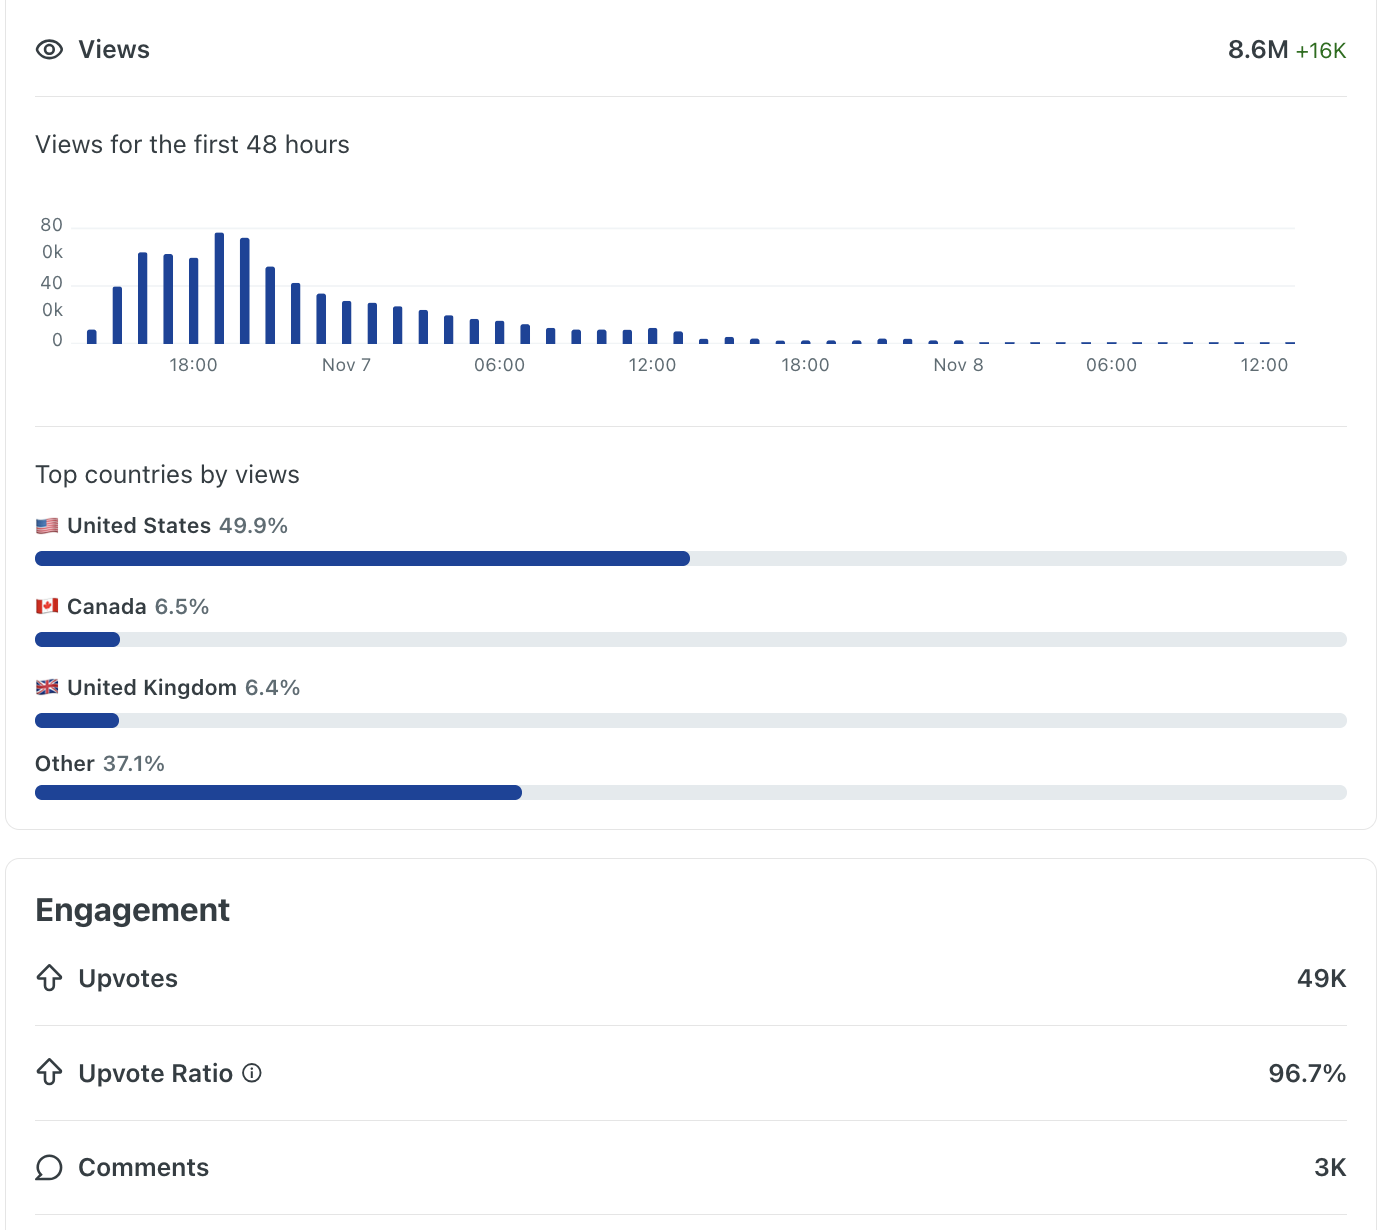Click the 49K upvotes value
Screen dimensions: 1380x1230
click(1321, 978)
